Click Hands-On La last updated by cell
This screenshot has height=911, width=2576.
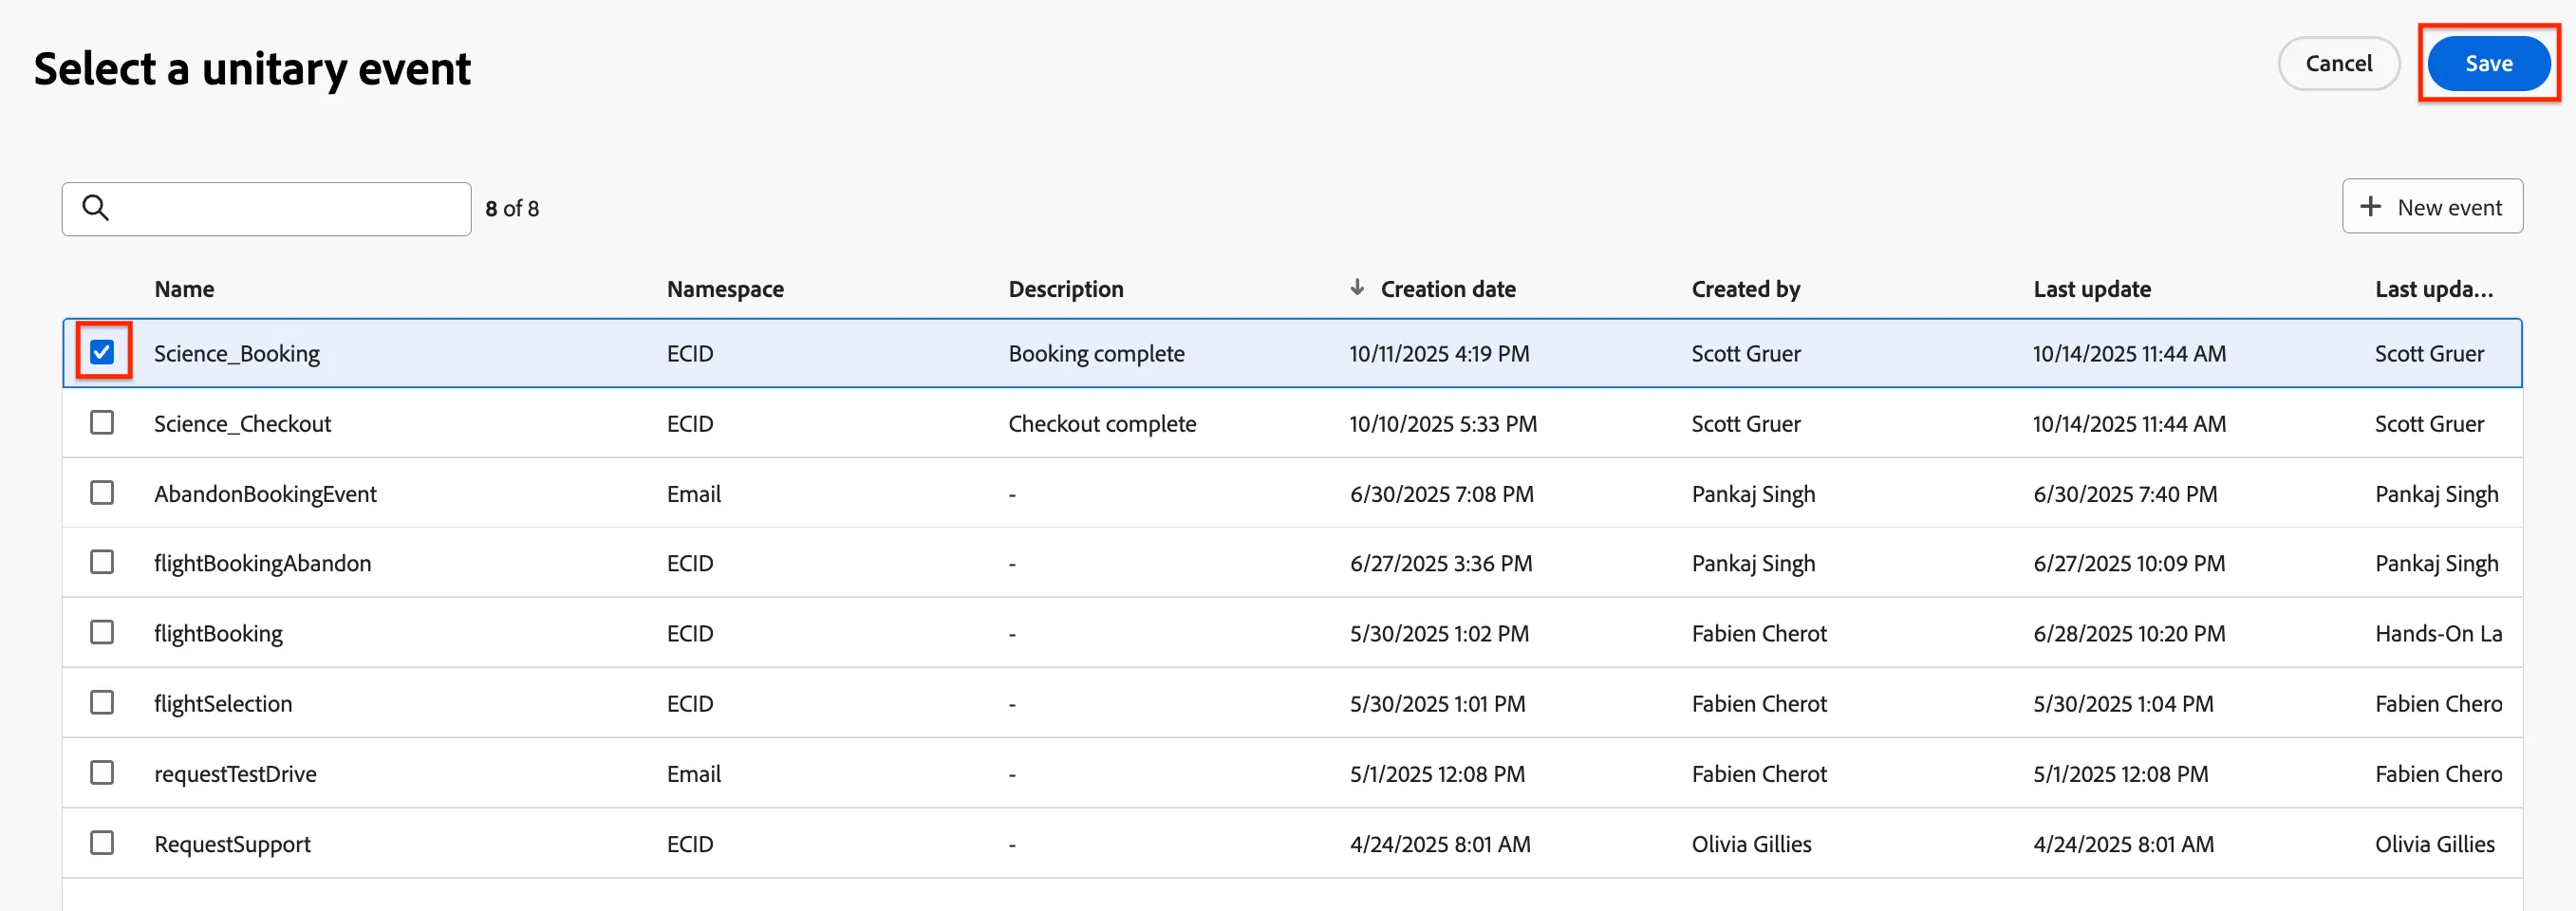[2438, 633]
